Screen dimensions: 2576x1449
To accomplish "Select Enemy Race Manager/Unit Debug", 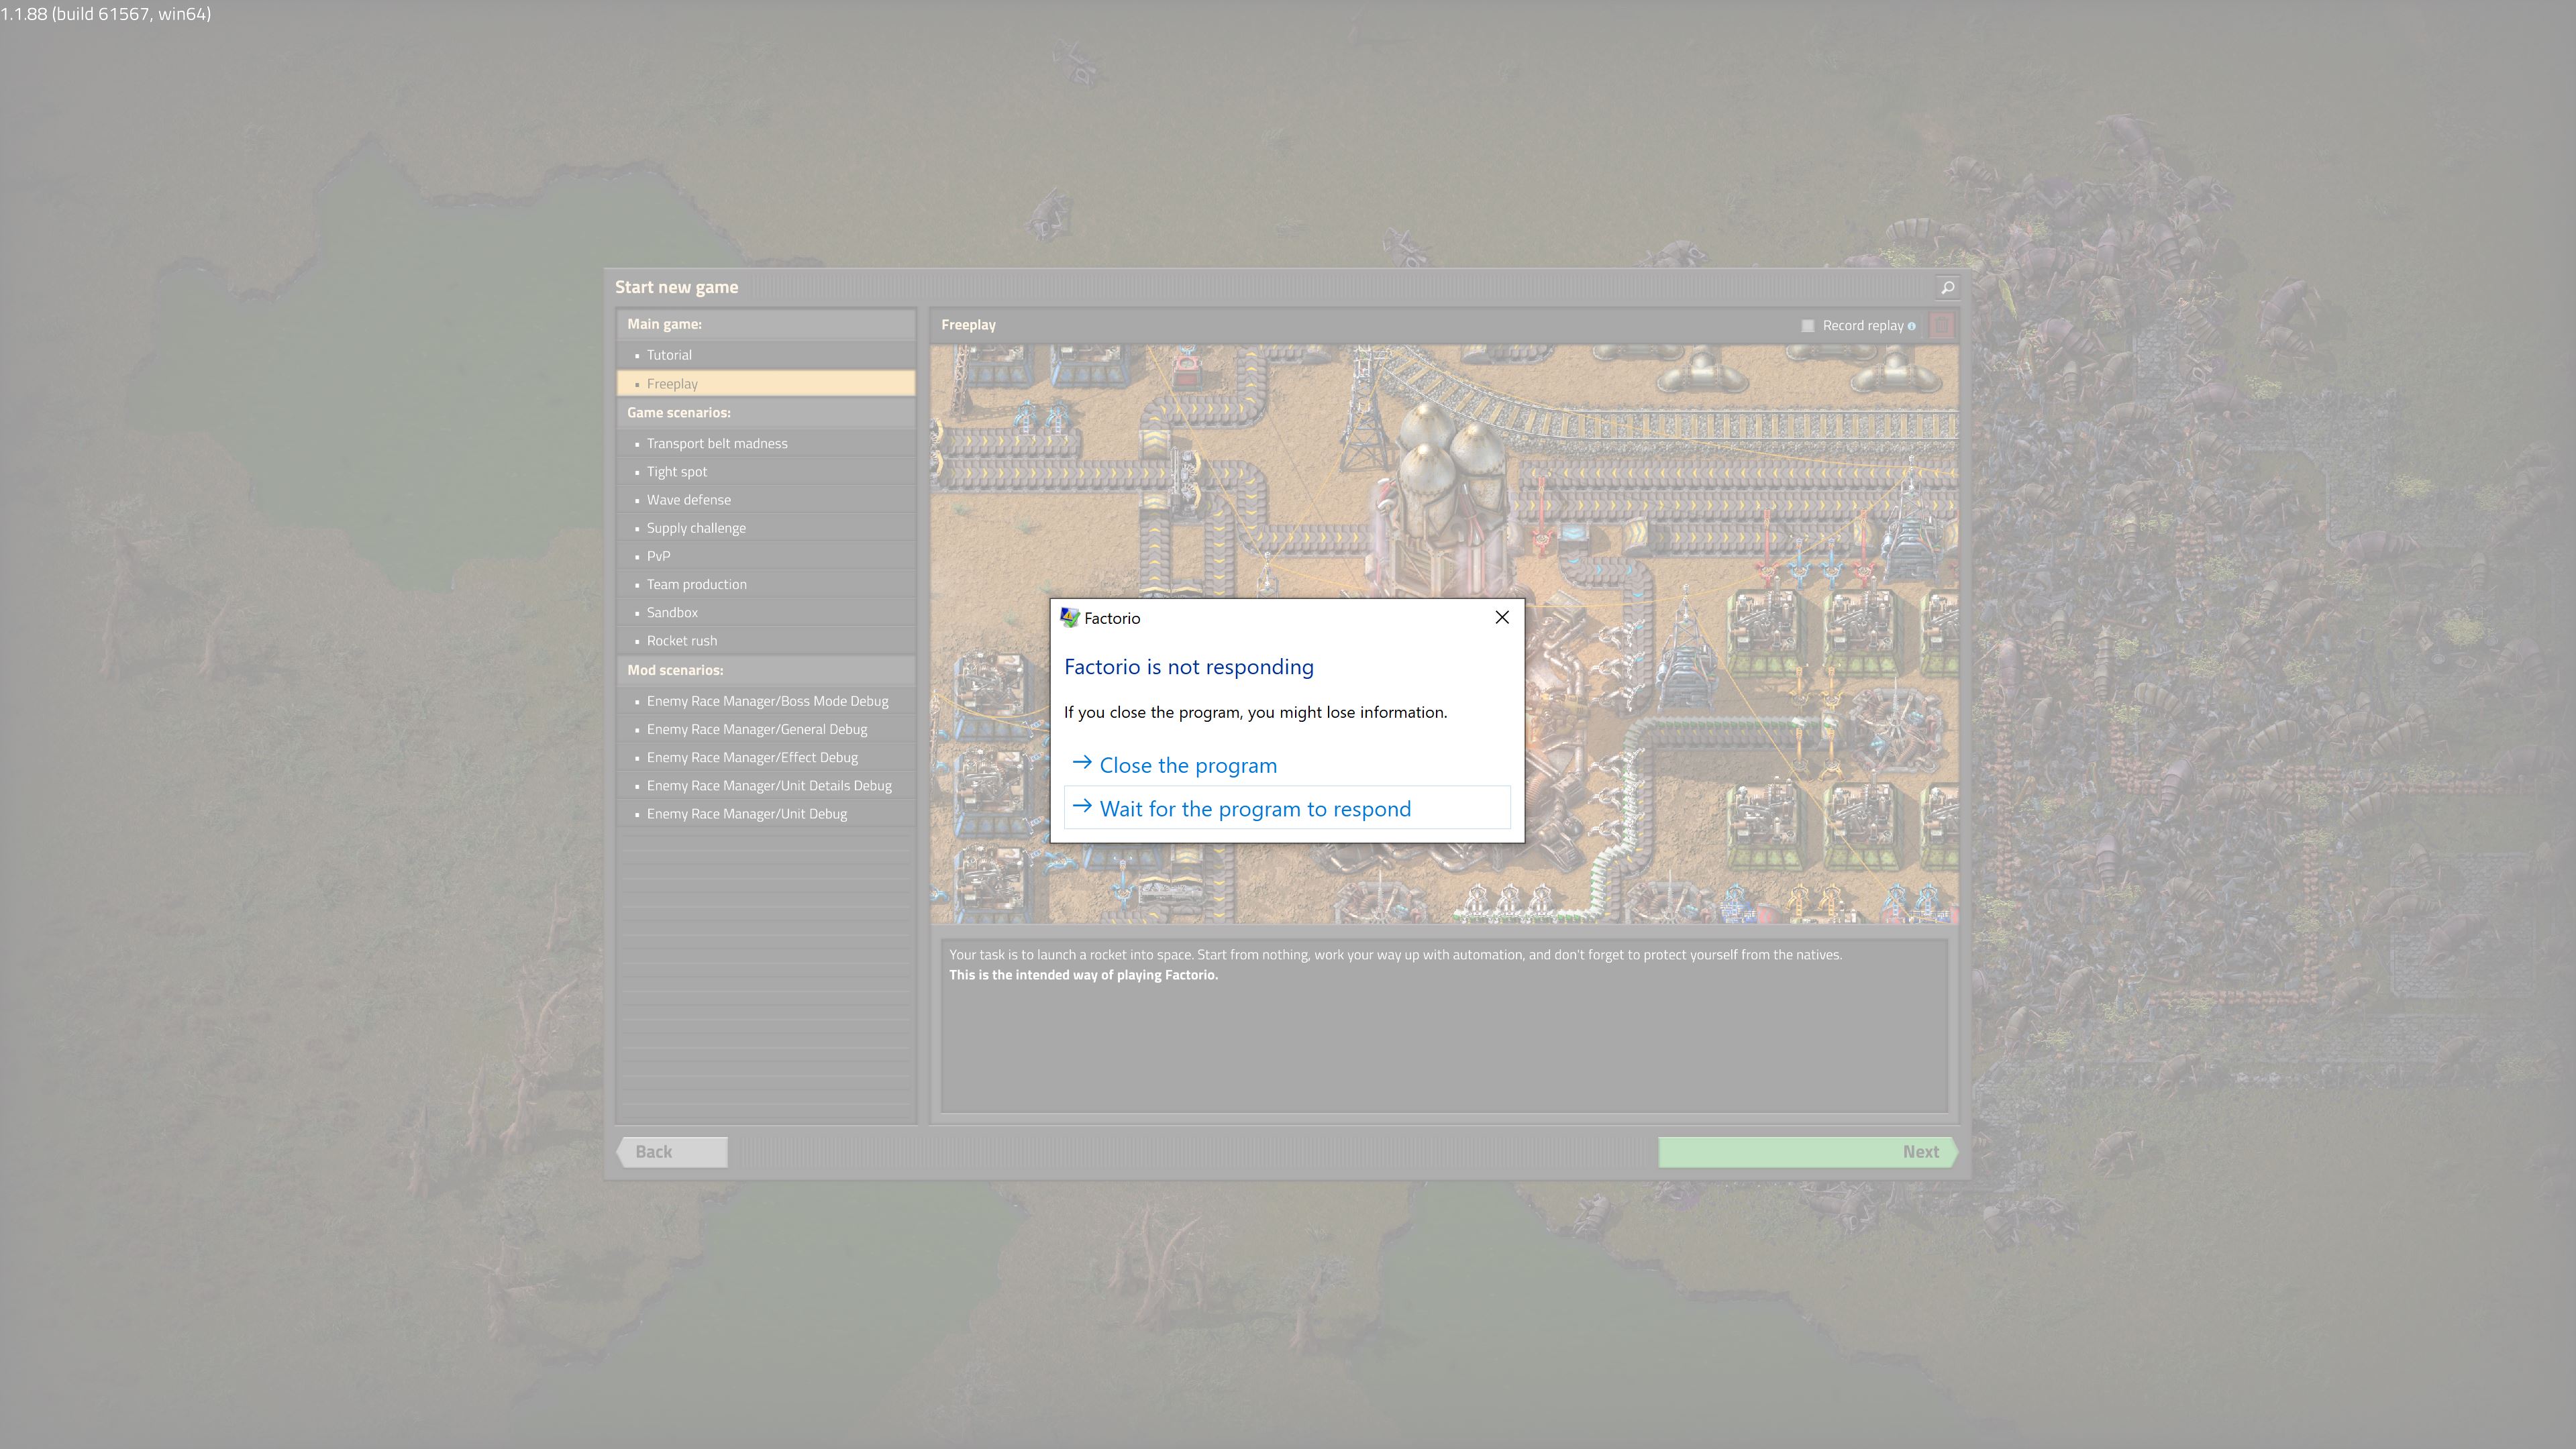I will (x=766, y=814).
